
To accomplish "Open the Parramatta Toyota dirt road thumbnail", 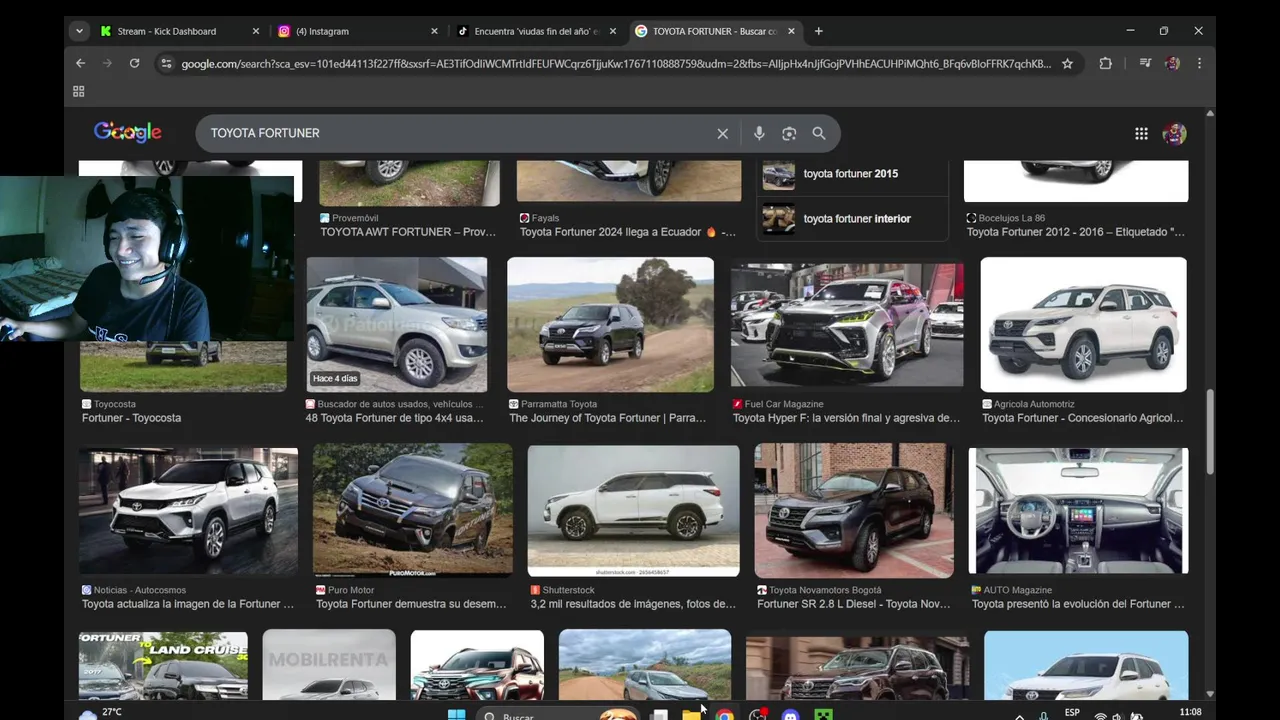I will click(x=610, y=325).
